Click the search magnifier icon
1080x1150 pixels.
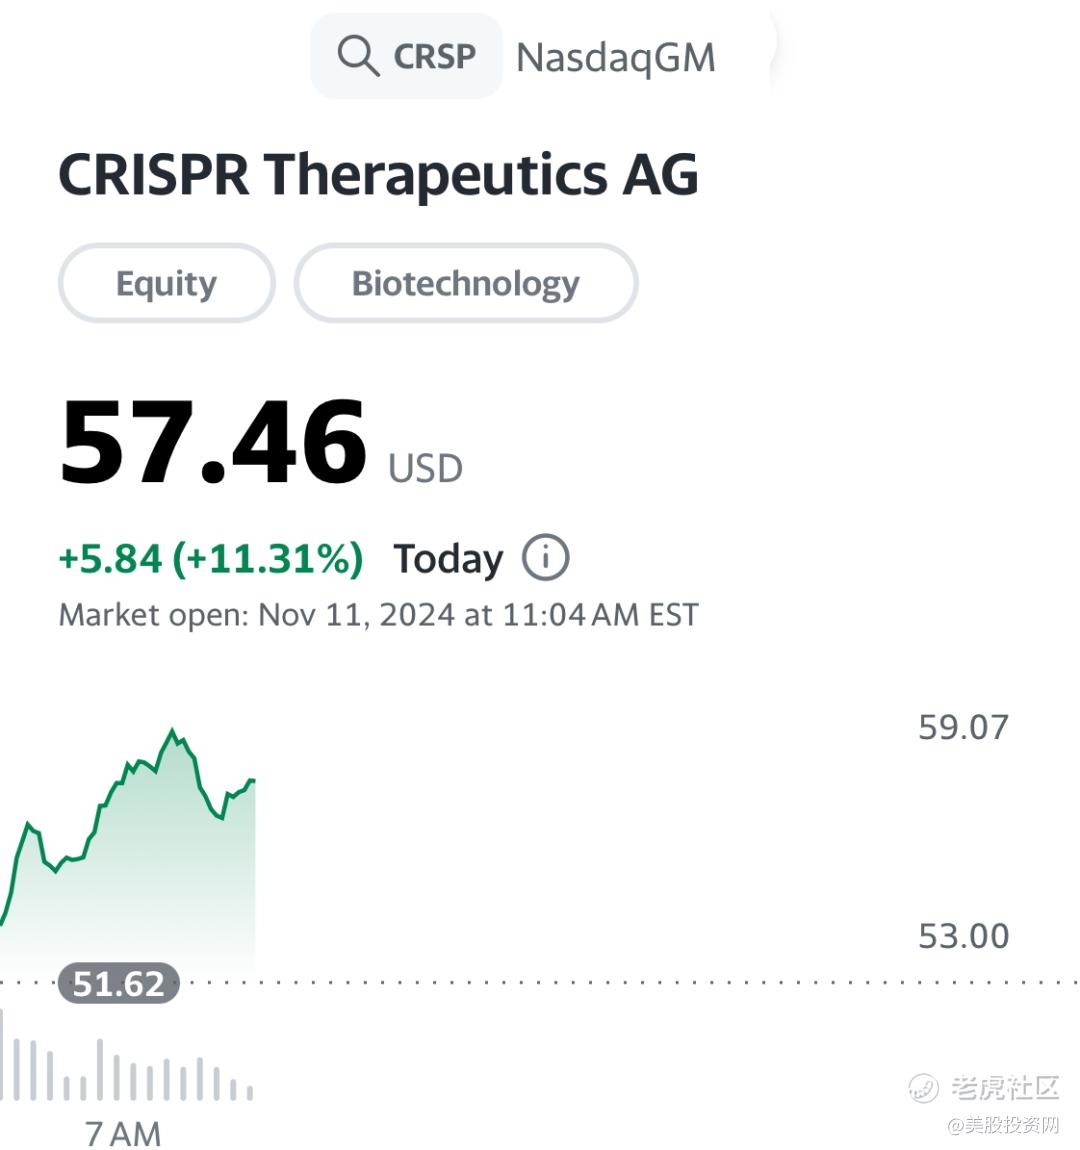pyautogui.click(x=357, y=56)
